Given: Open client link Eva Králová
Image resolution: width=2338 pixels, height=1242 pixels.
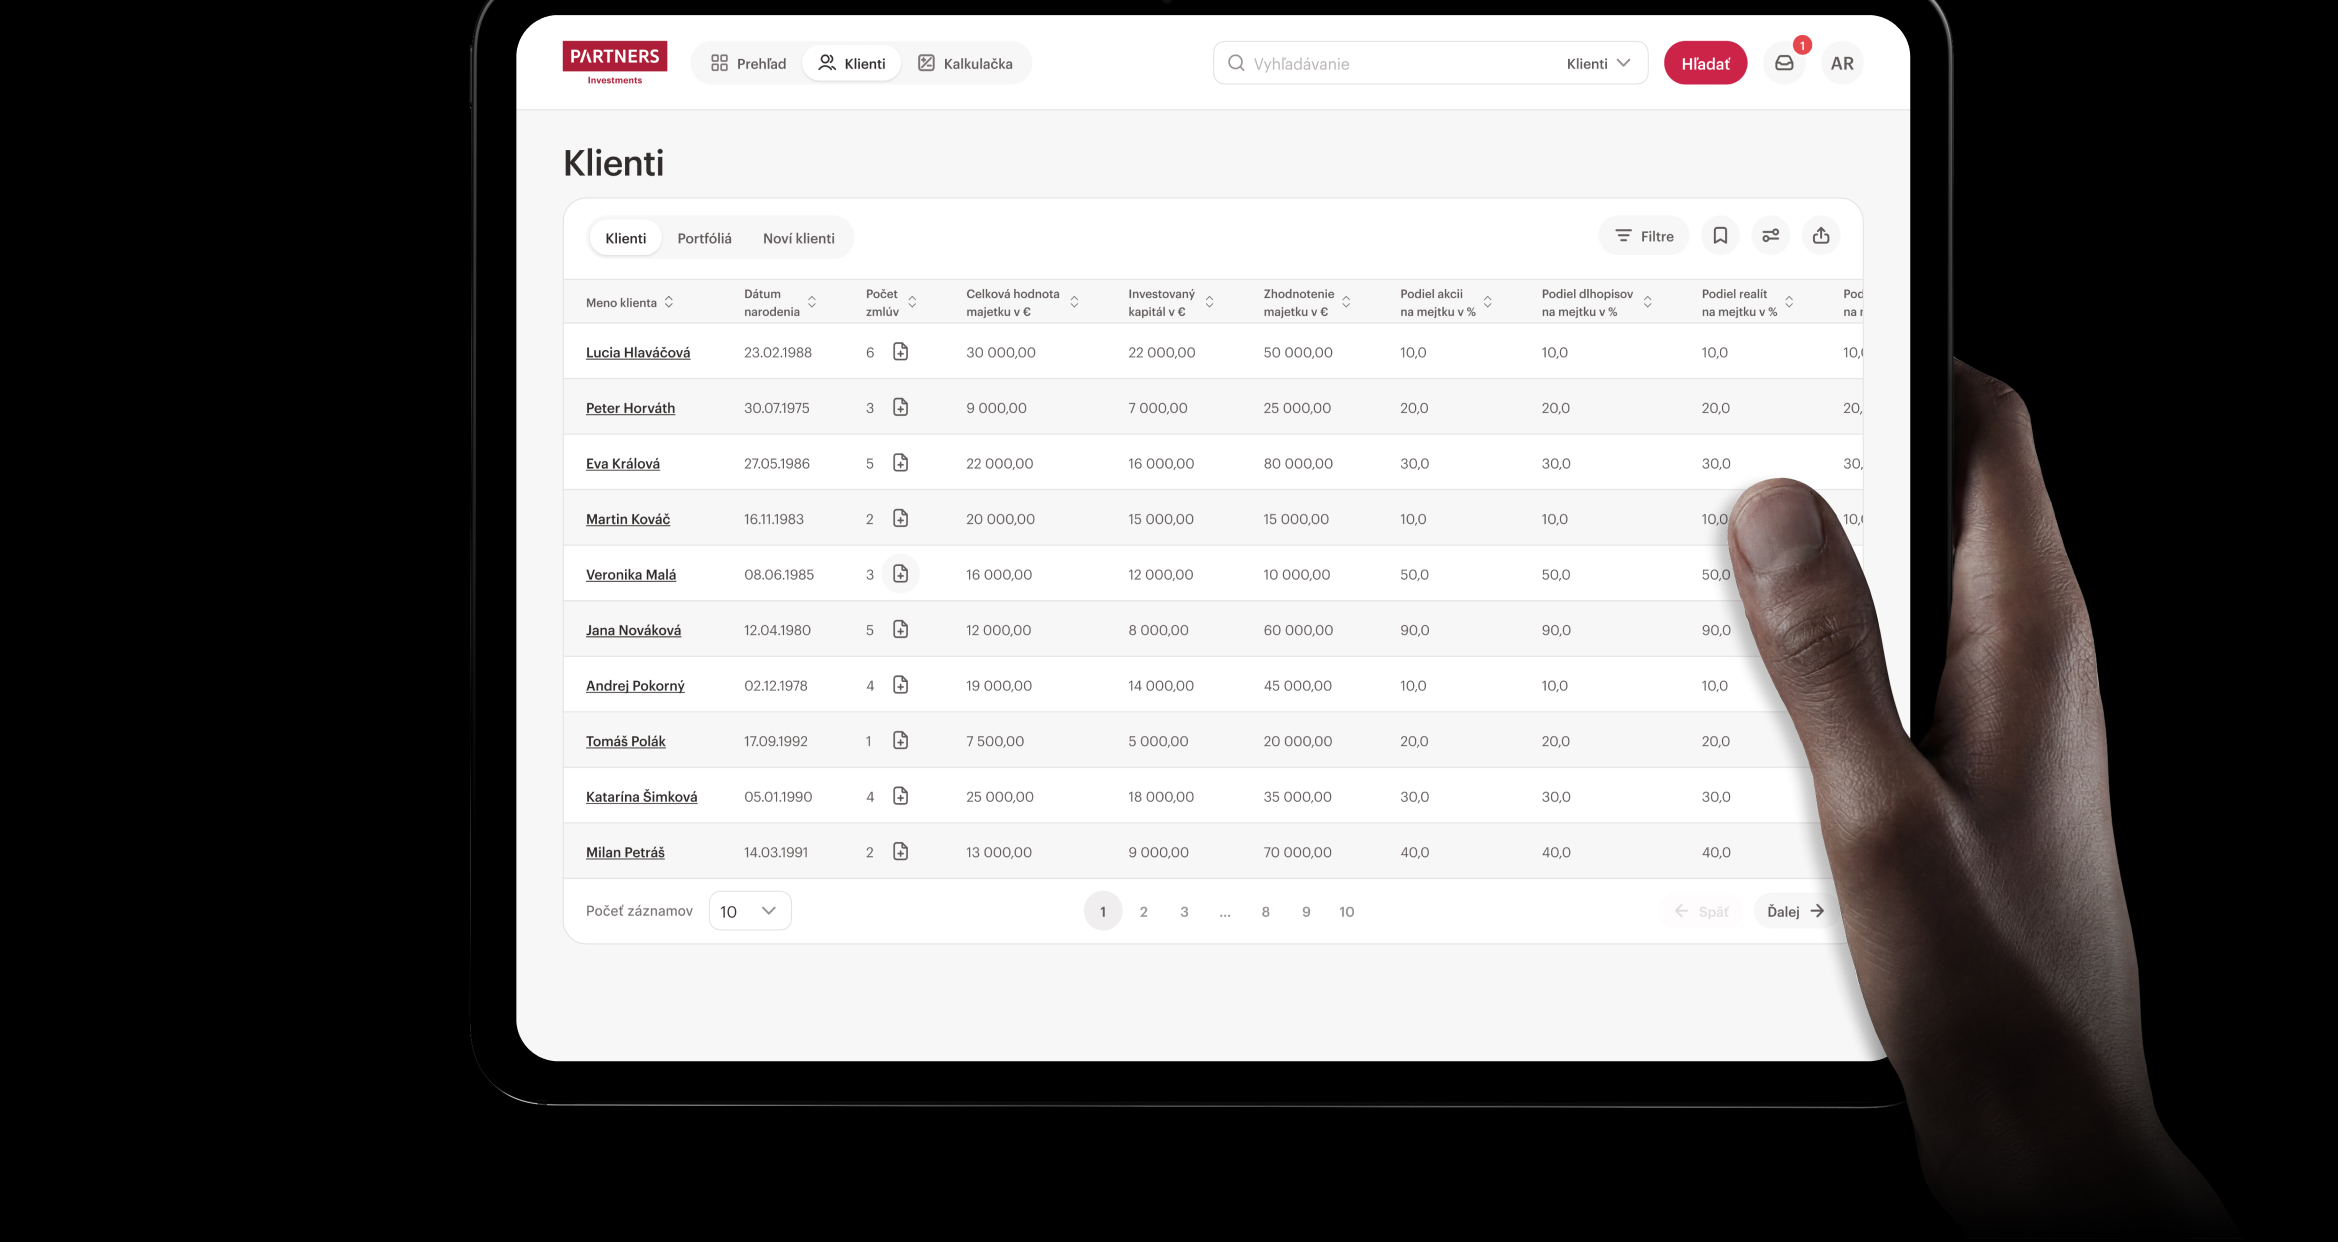Looking at the screenshot, I should pyautogui.click(x=623, y=463).
